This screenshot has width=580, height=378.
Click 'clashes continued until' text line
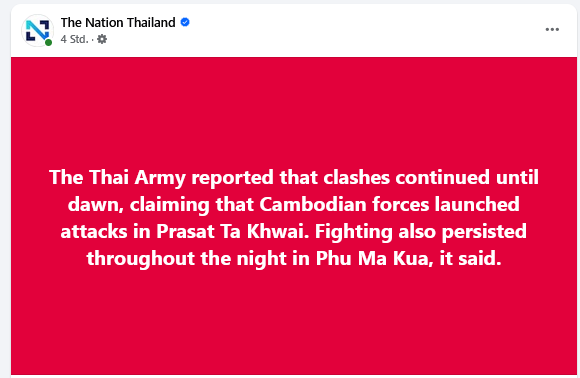[431, 177]
